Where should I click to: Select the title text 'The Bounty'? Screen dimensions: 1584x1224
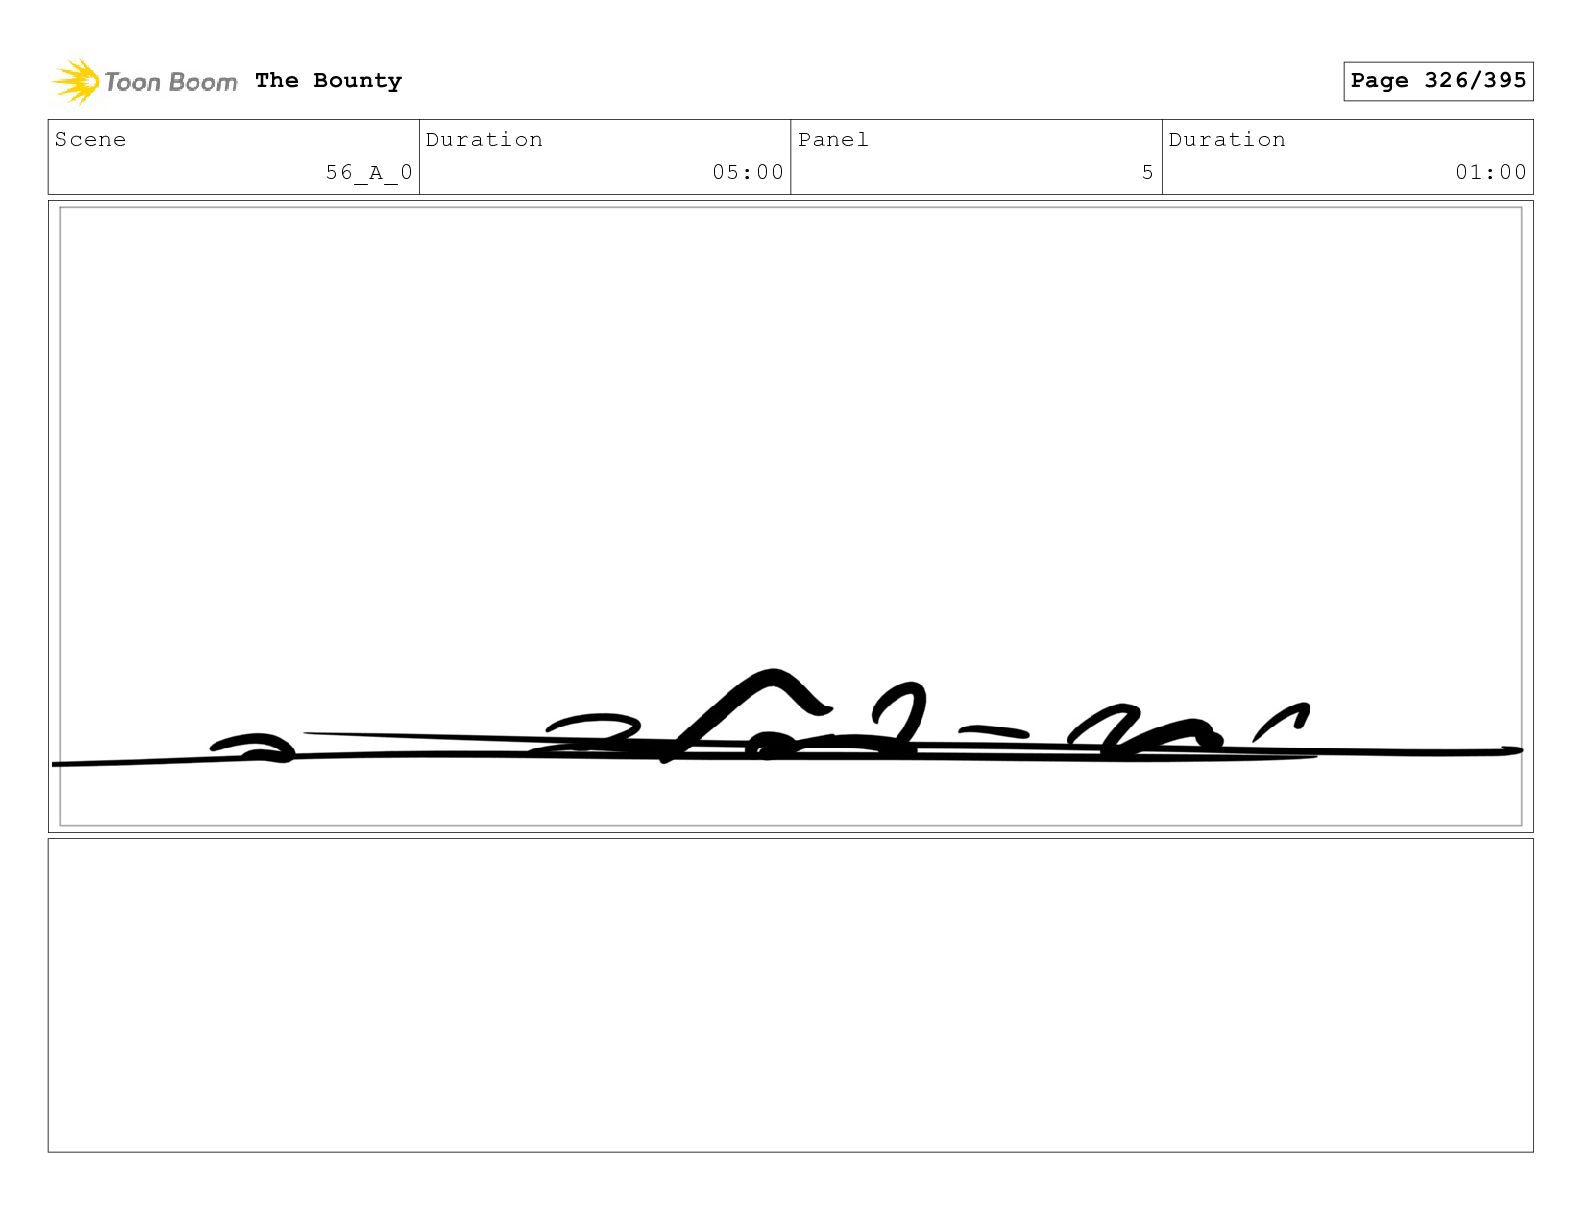tap(328, 81)
